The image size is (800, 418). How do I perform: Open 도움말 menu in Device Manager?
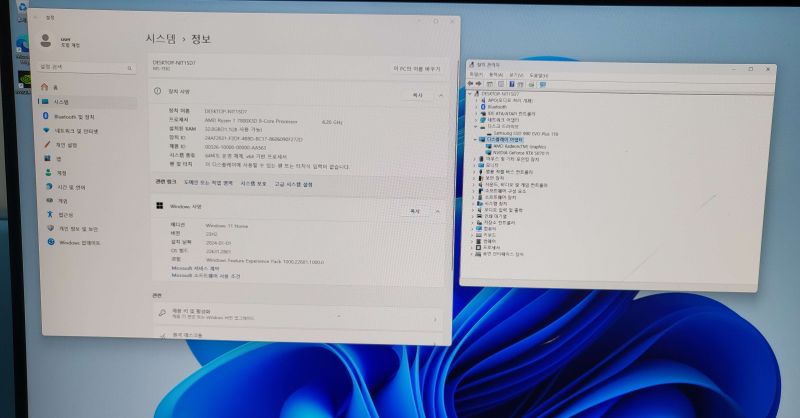tap(539, 76)
